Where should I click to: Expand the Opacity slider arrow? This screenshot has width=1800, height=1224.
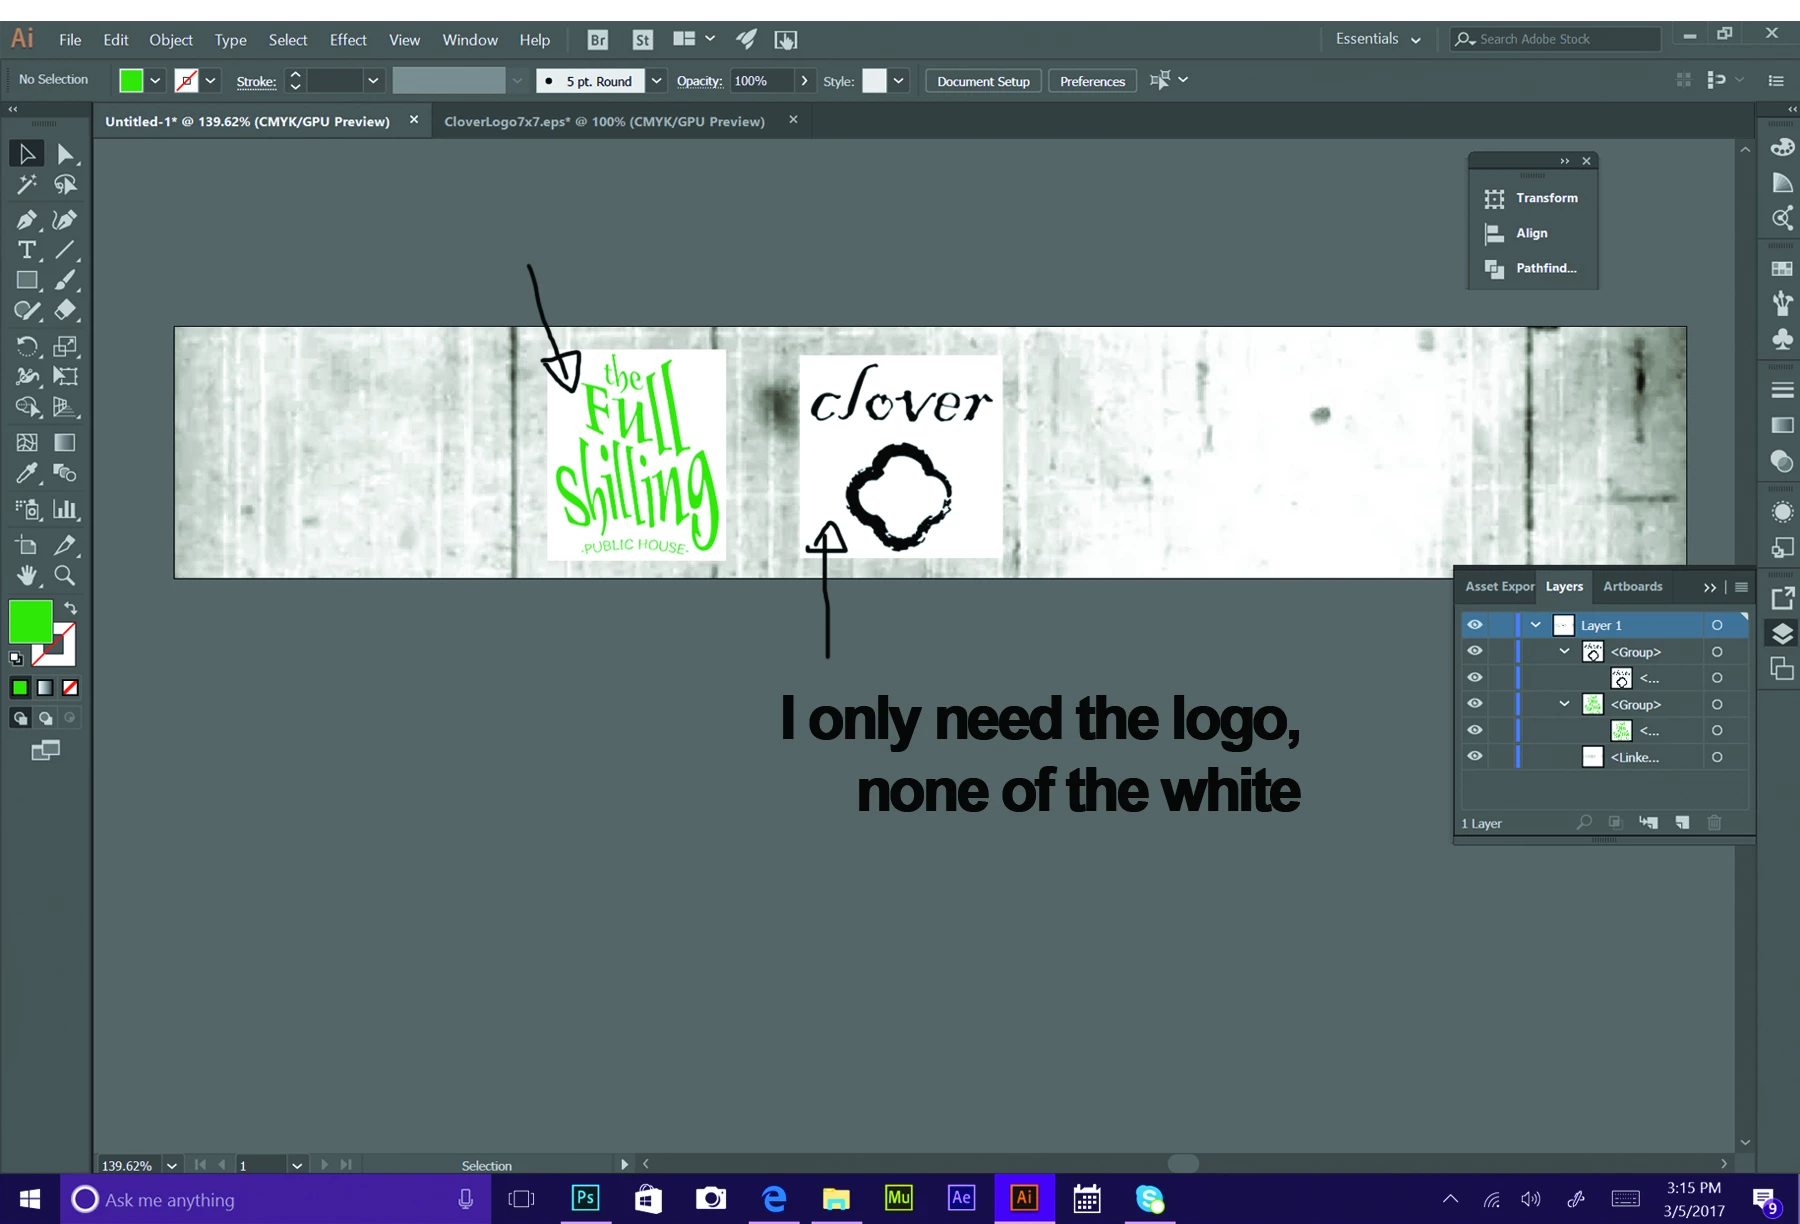[x=804, y=81]
